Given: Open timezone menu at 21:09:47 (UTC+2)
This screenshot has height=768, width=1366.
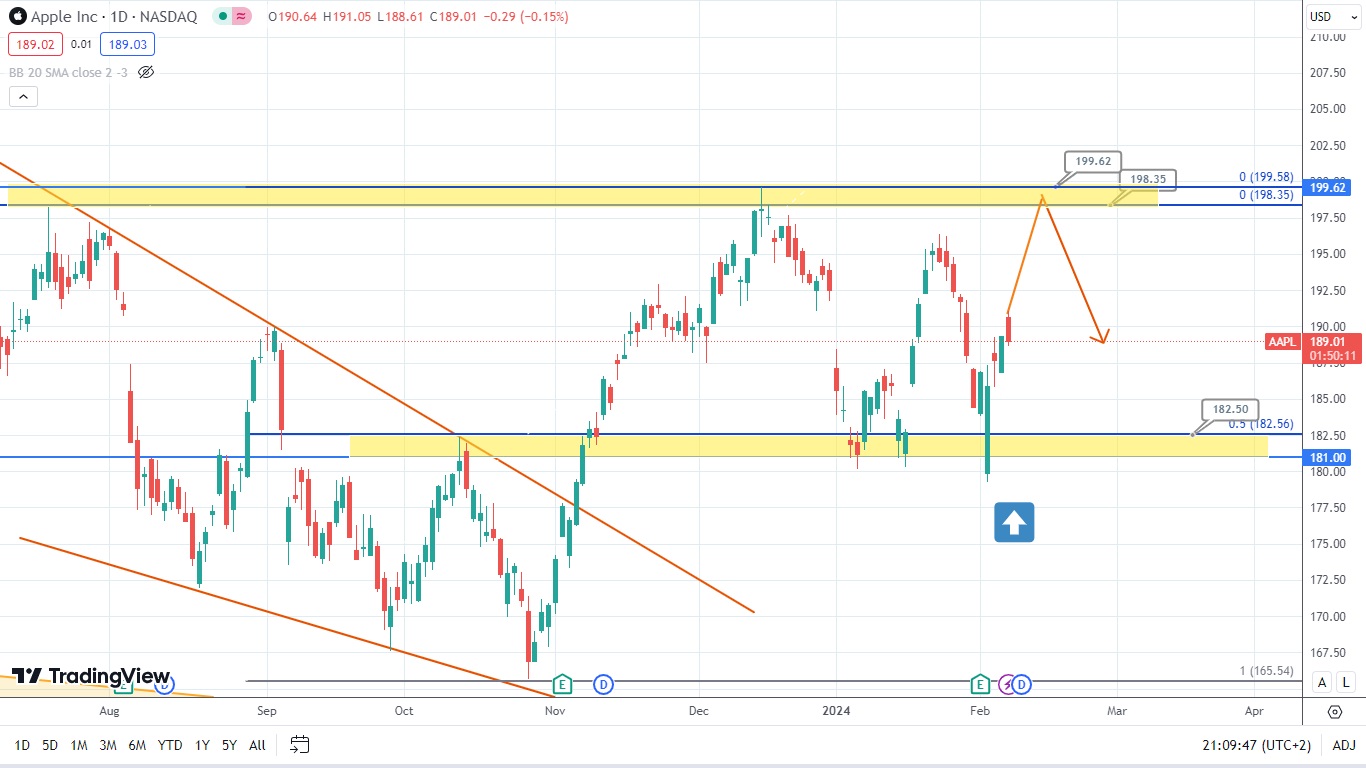Looking at the screenshot, I should click(1256, 745).
